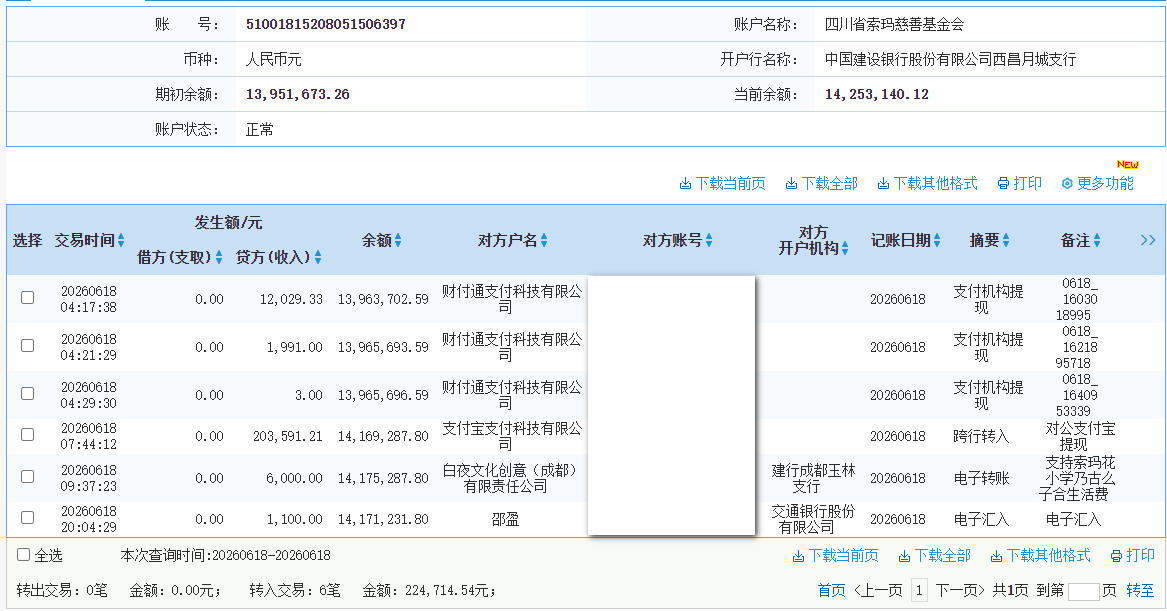
Task: Sort by 余额 column arrows
Action: [x=398, y=240]
